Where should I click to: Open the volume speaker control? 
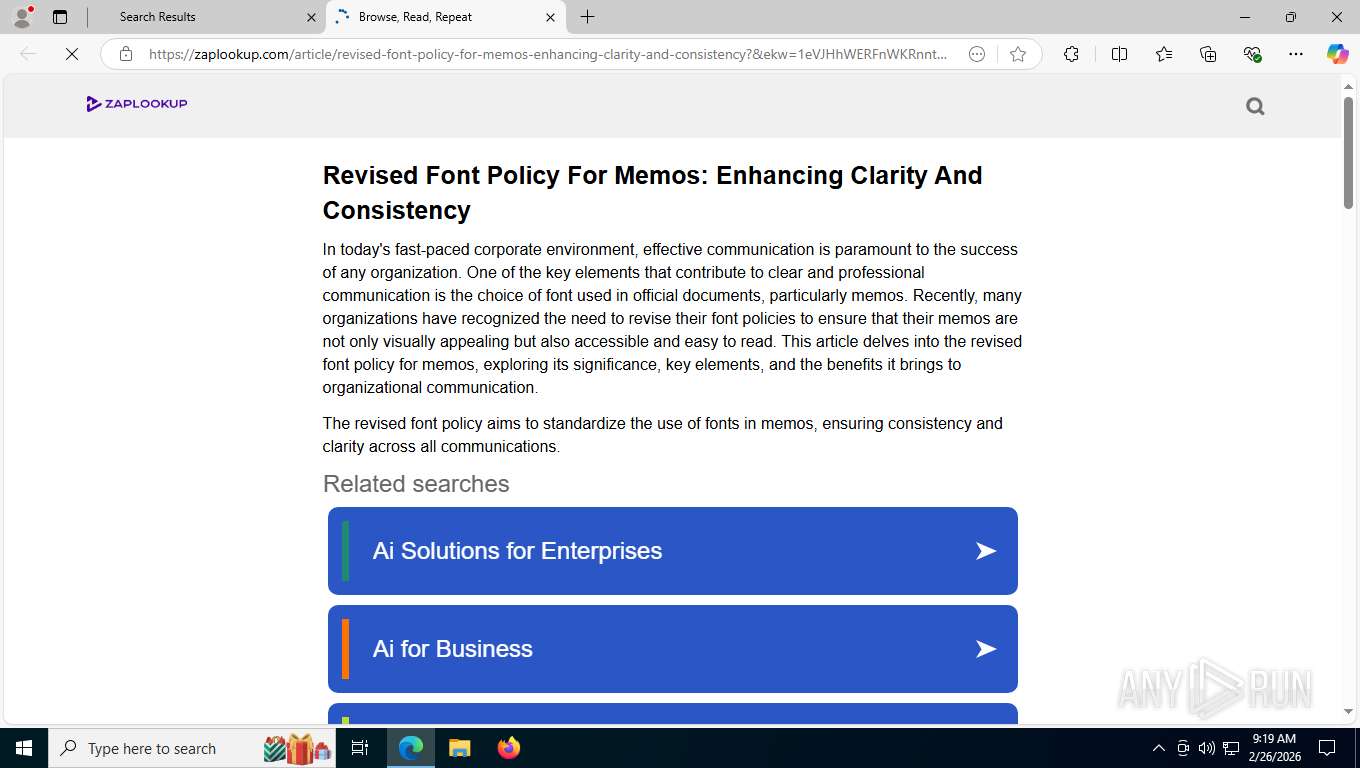pyautogui.click(x=1206, y=748)
